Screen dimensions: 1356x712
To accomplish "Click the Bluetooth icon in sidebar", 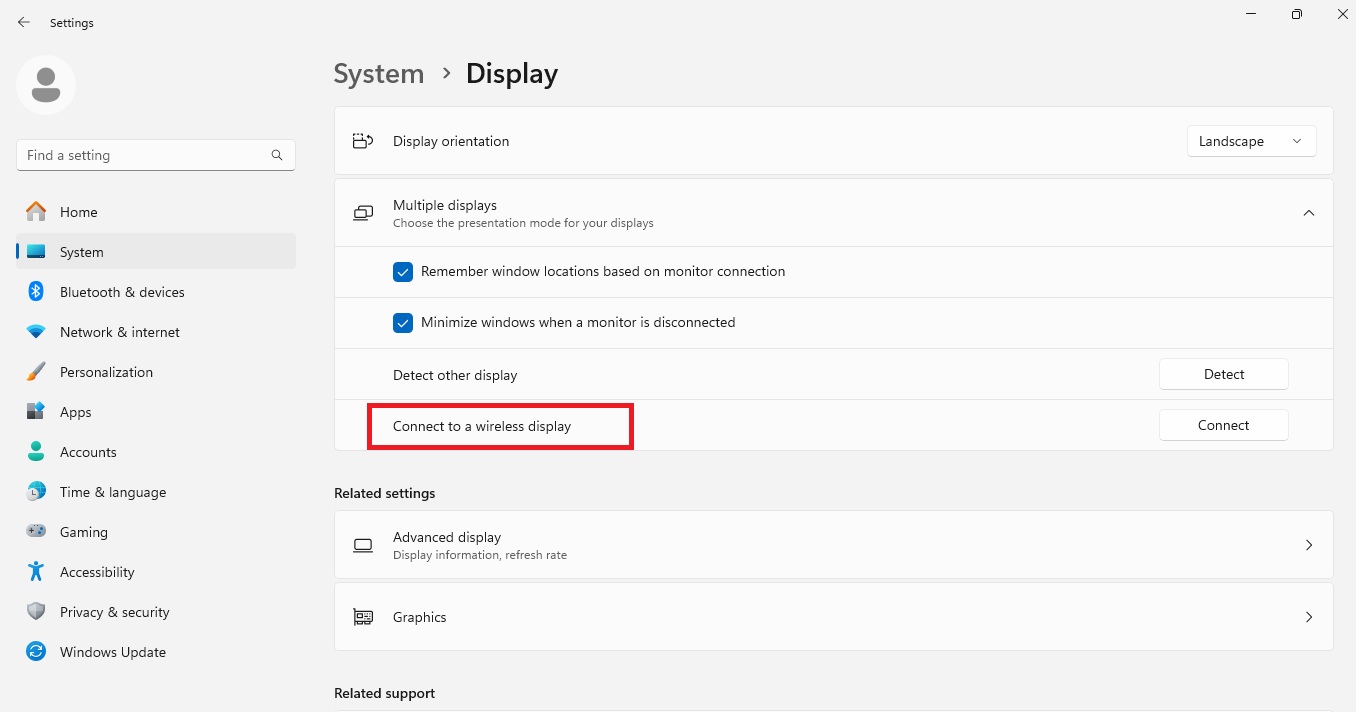I will point(36,292).
